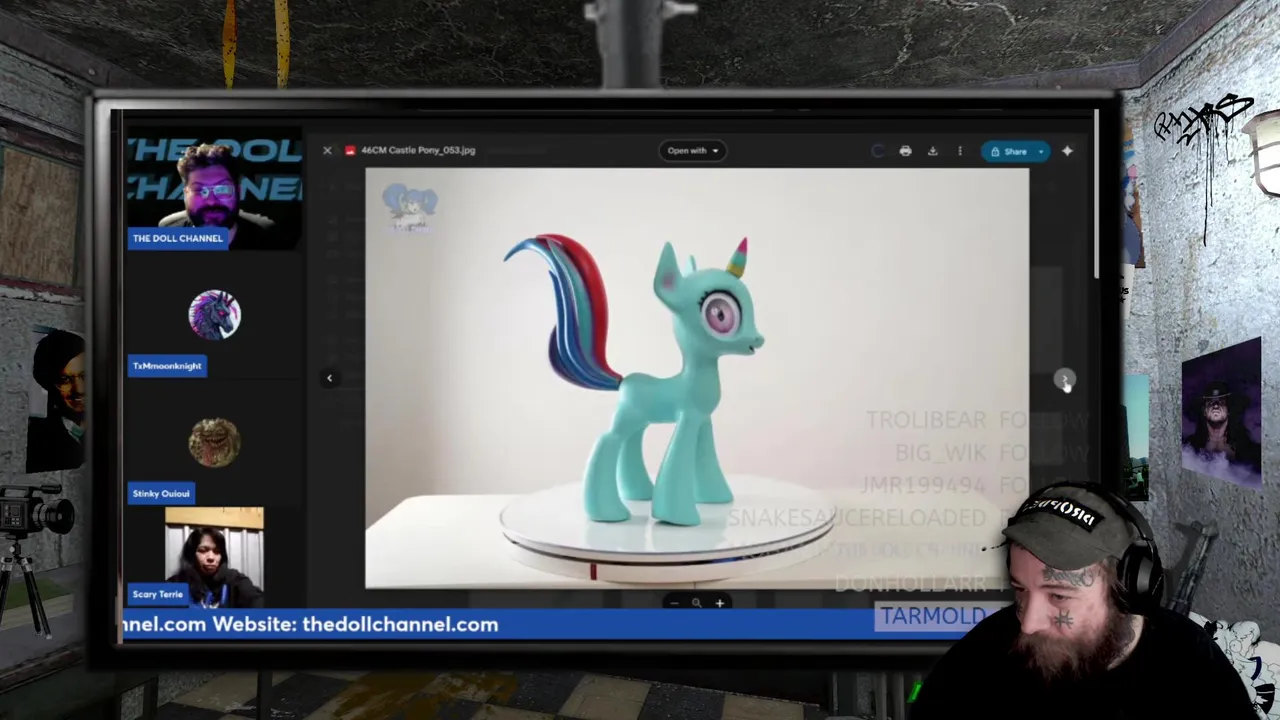Open the 'Open with' dropdown

pyautogui.click(x=693, y=151)
